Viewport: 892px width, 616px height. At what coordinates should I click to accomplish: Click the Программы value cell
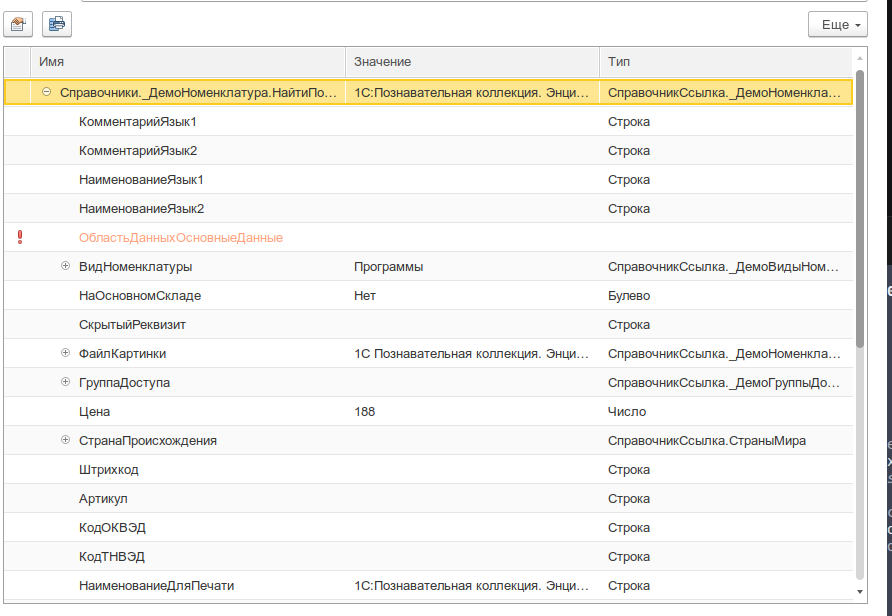coord(472,267)
